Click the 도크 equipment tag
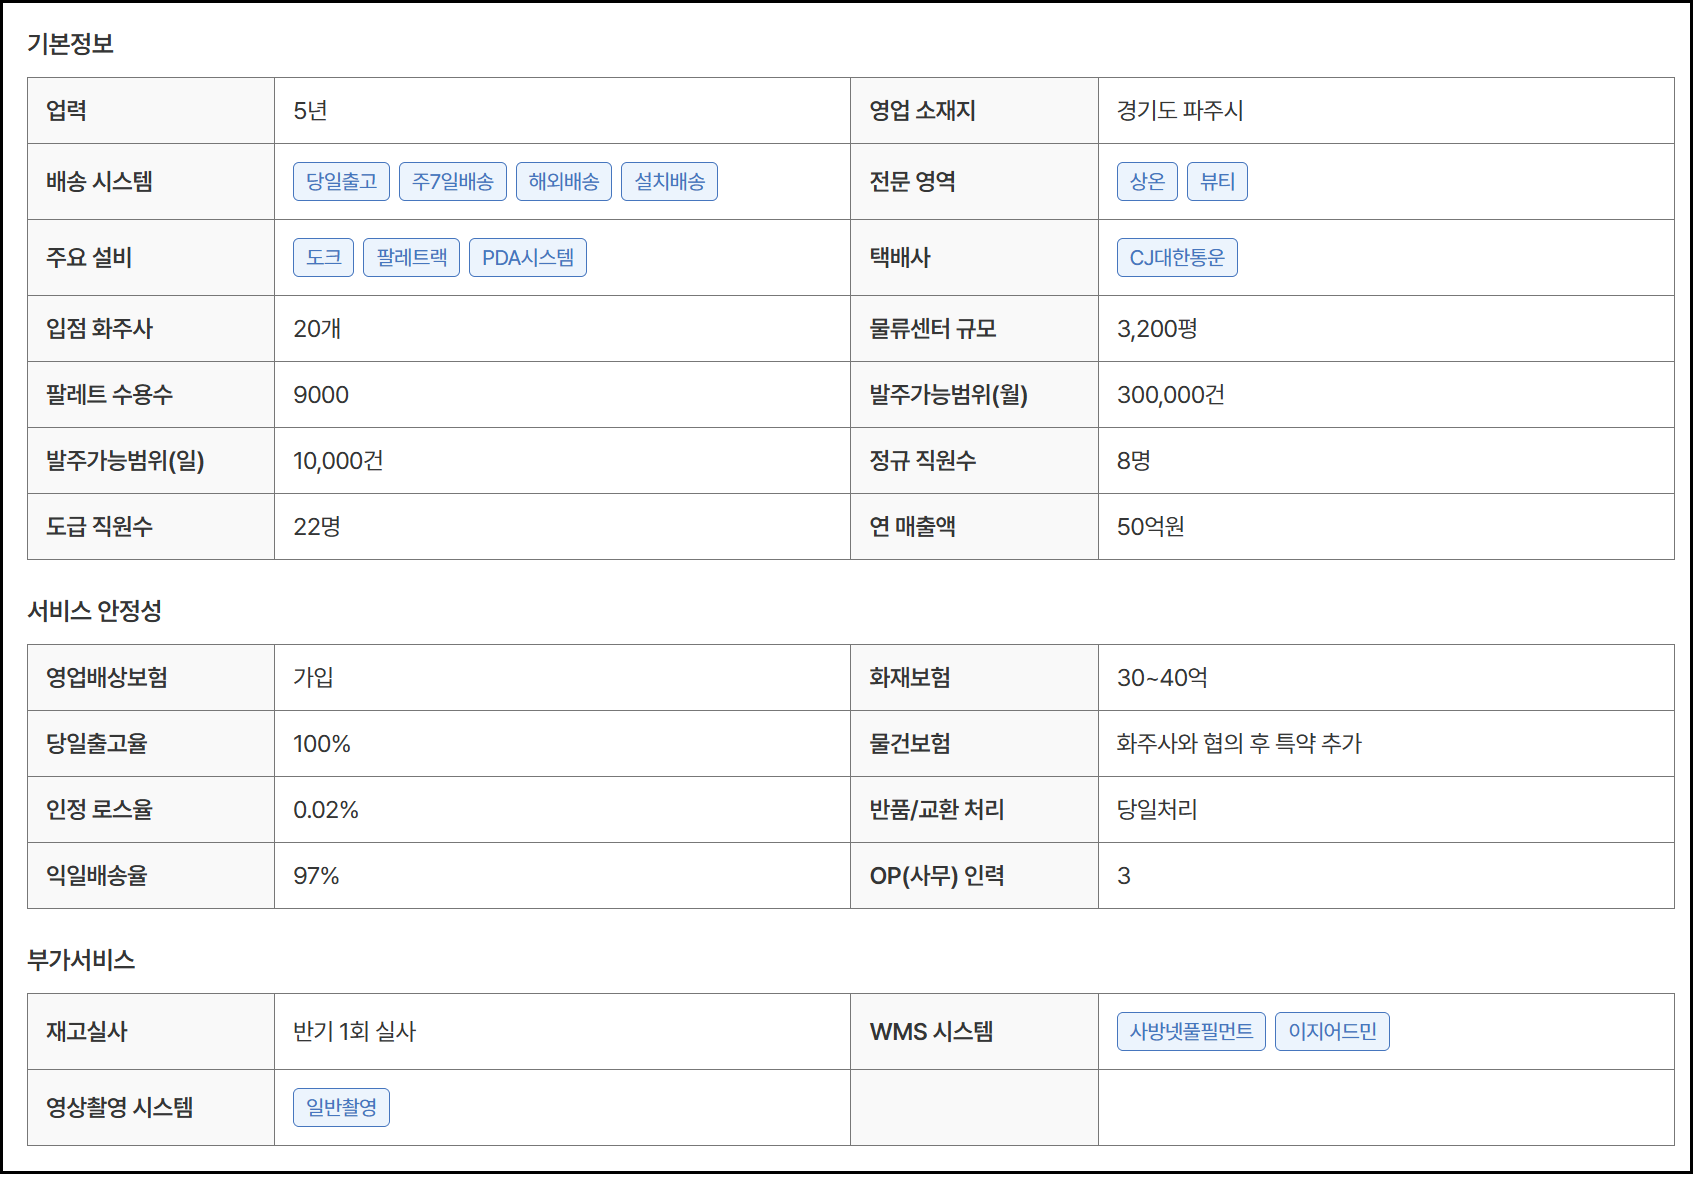The width and height of the screenshot is (1697, 1182). pos(323,258)
